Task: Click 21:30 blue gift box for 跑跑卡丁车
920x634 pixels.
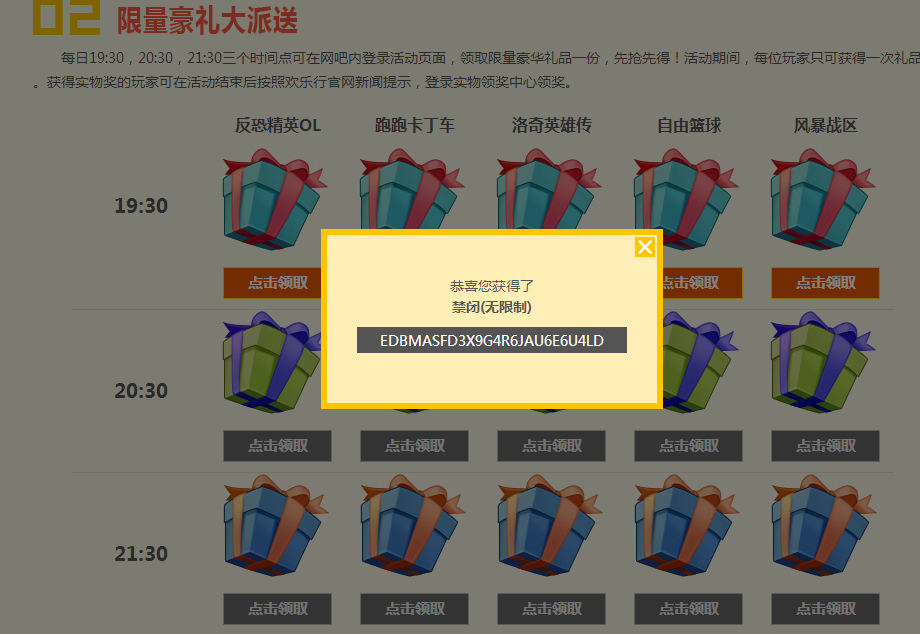Action: 412,525
